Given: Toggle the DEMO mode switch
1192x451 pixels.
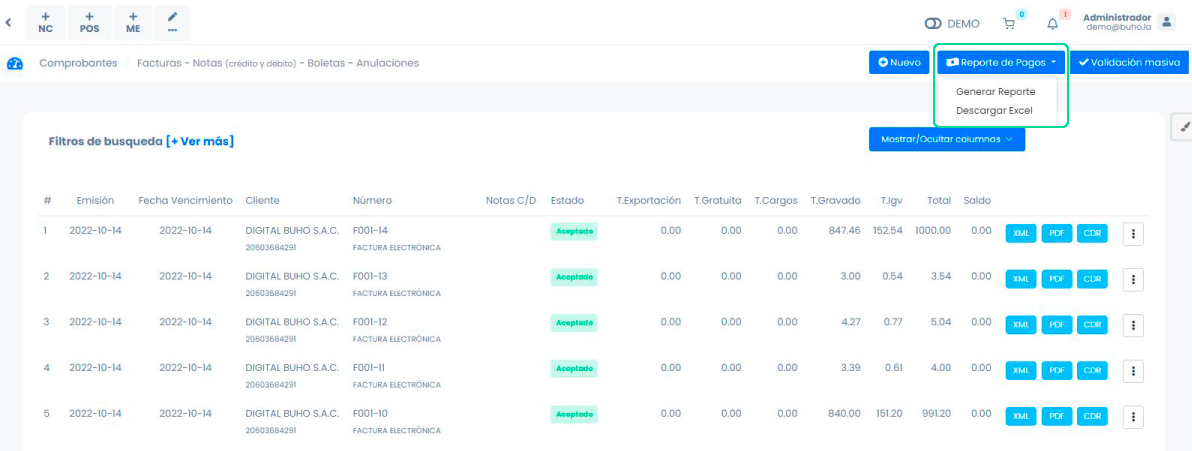Looking at the screenshot, I should (934, 23).
